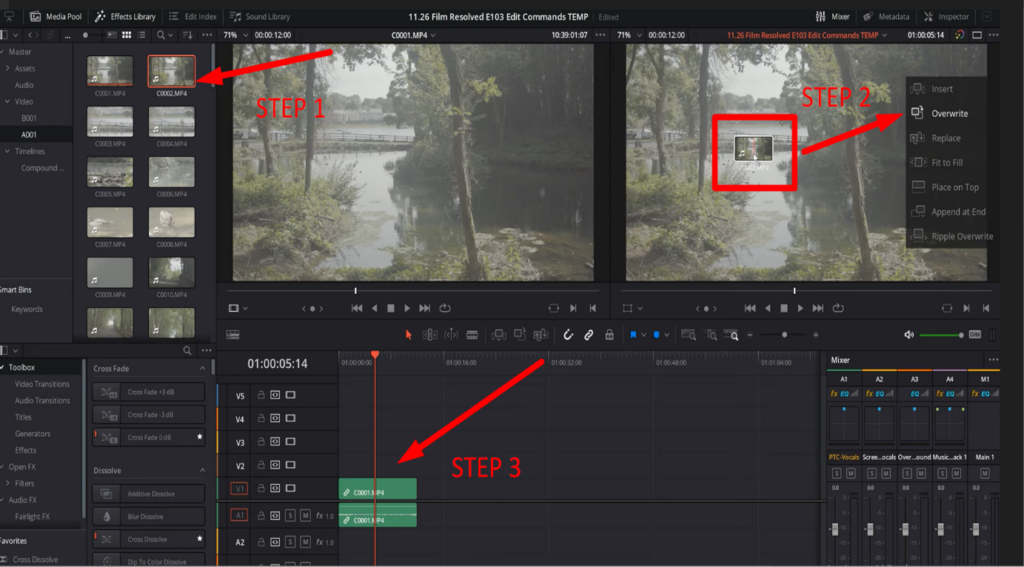Adjust the green monitor volume slider

tap(941, 334)
